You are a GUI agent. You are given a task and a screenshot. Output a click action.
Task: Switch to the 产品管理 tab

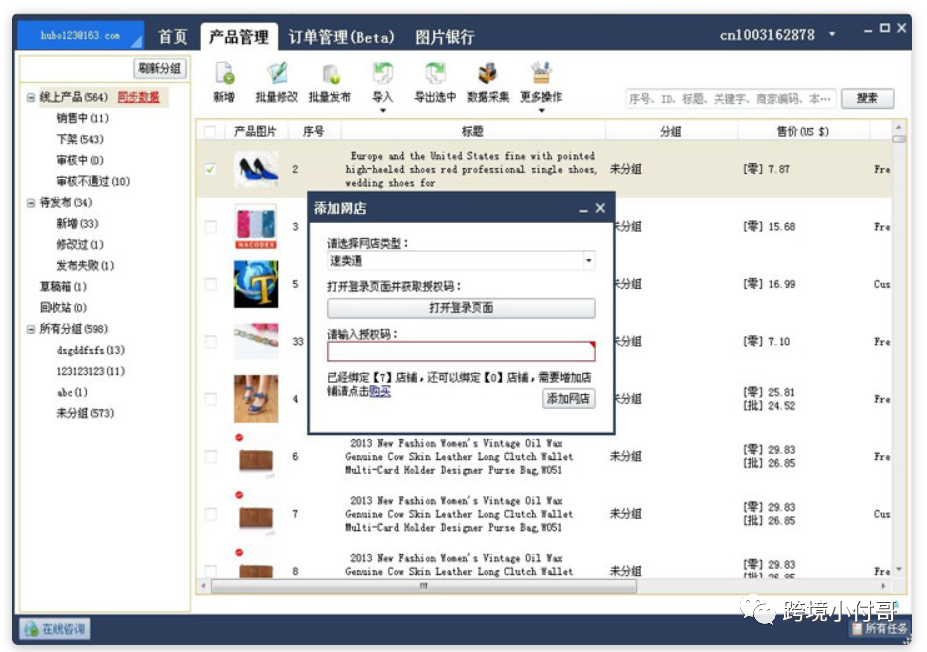(239, 37)
